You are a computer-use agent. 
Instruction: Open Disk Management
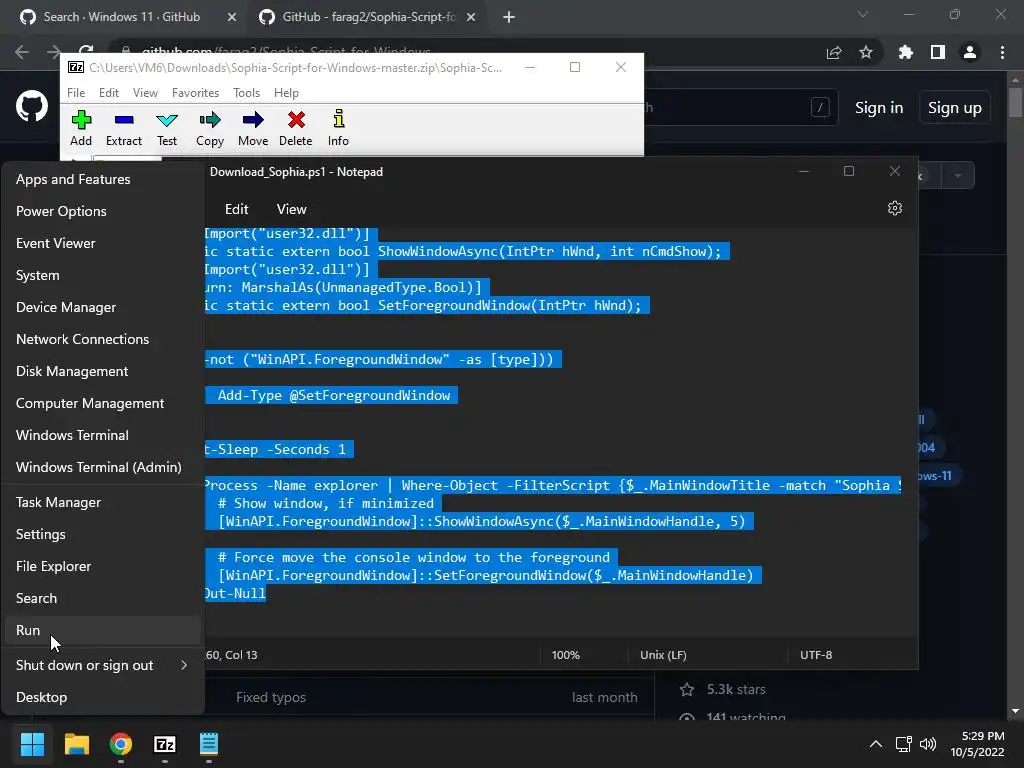[x=103, y=371]
